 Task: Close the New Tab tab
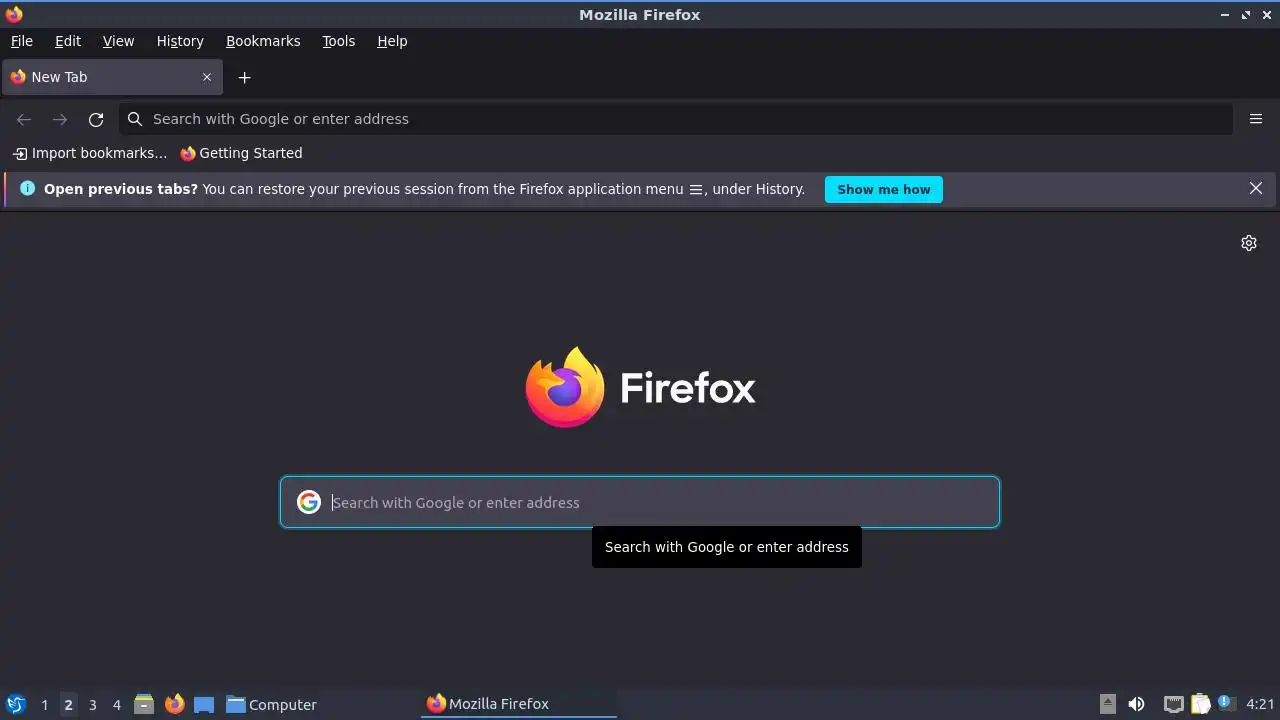(x=207, y=77)
